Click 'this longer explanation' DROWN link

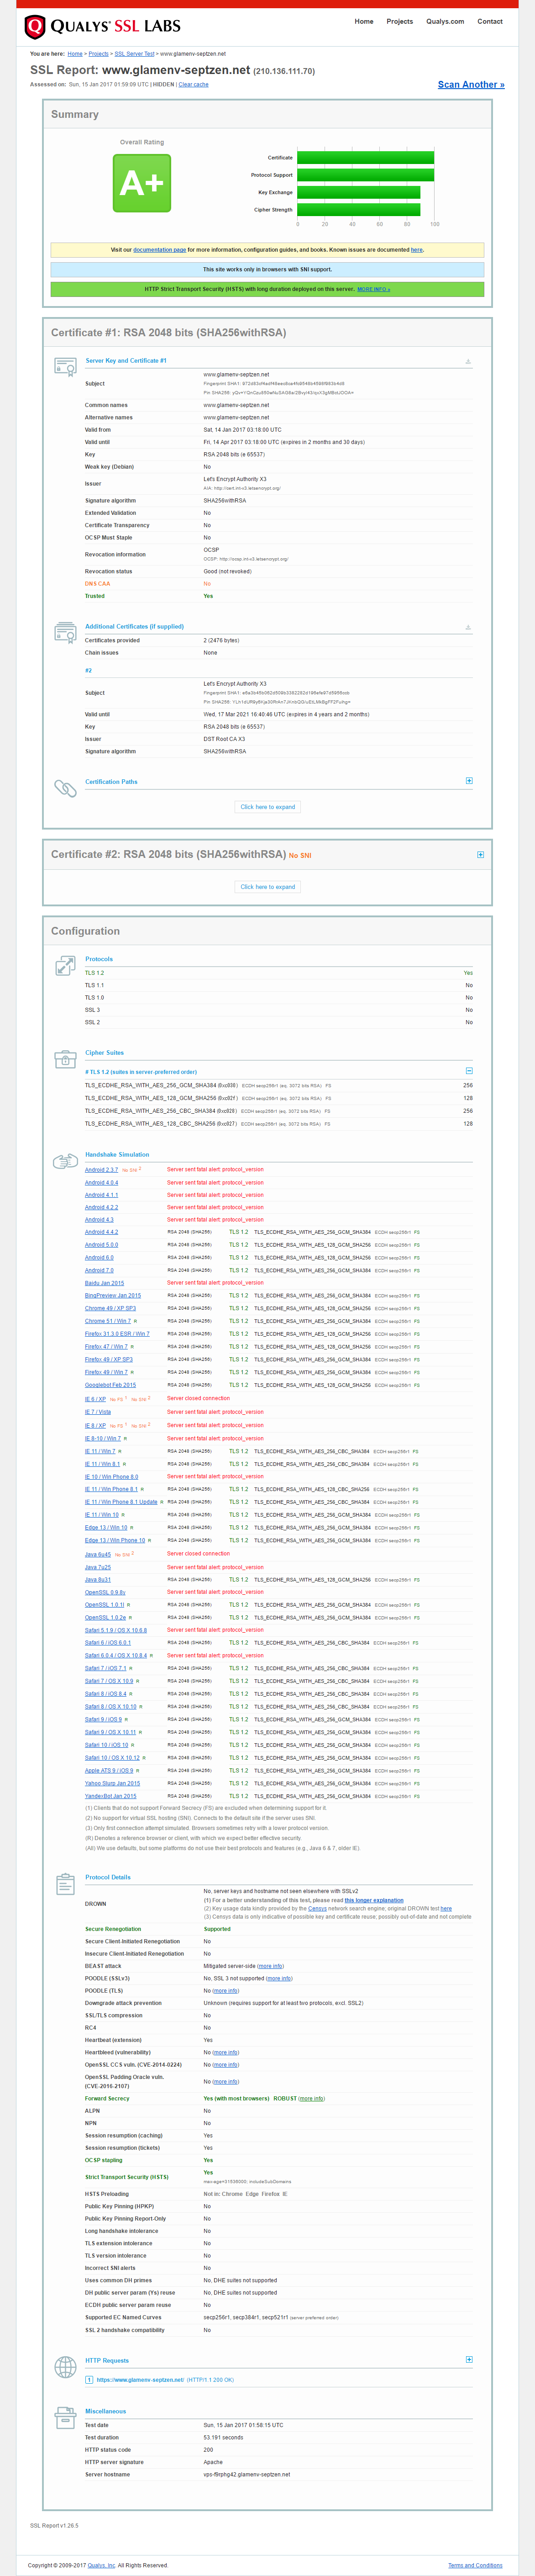coord(374,1901)
